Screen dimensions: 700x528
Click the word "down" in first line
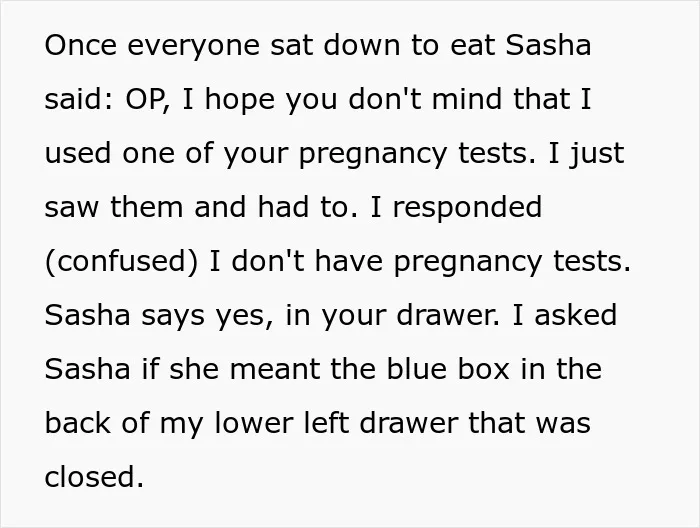pos(362,45)
